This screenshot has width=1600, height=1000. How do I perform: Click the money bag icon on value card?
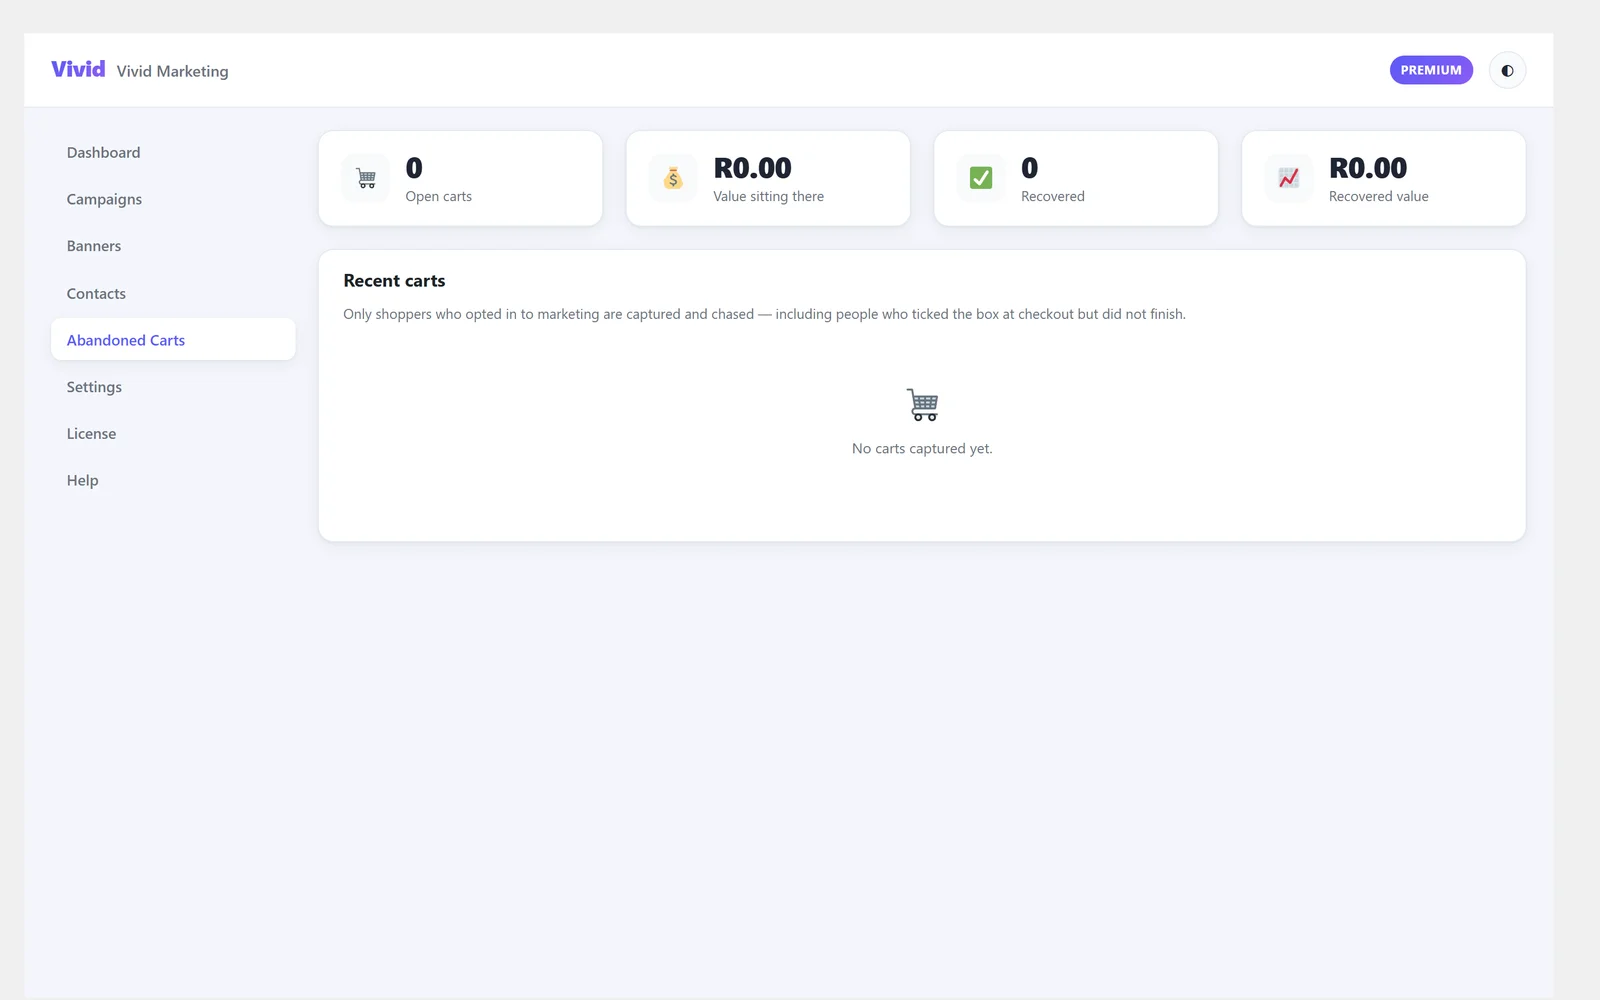[x=673, y=178]
